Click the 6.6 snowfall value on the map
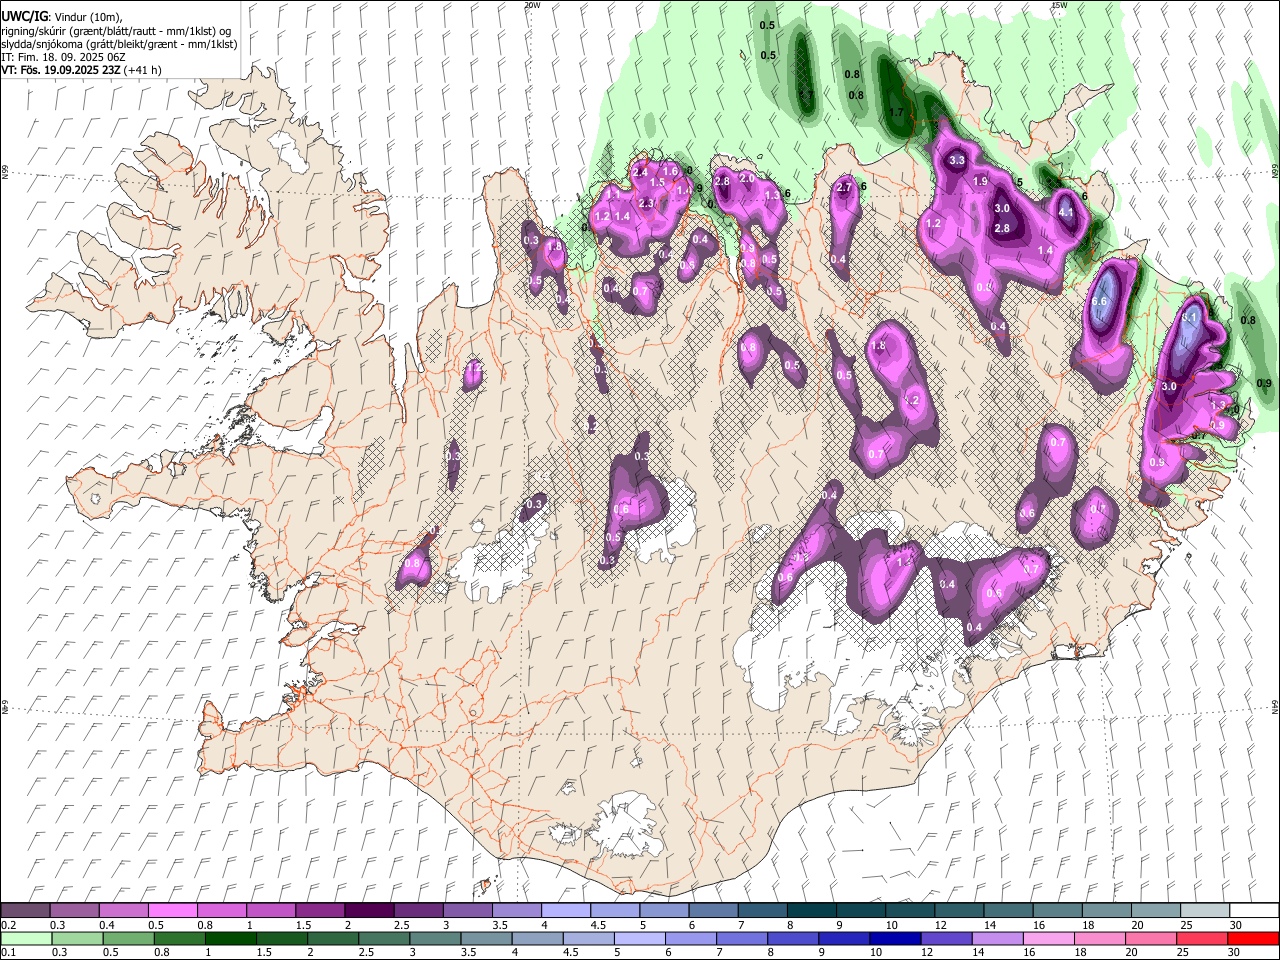Viewport: 1280px width, 960px height. pyautogui.click(x=1100, y=301)
